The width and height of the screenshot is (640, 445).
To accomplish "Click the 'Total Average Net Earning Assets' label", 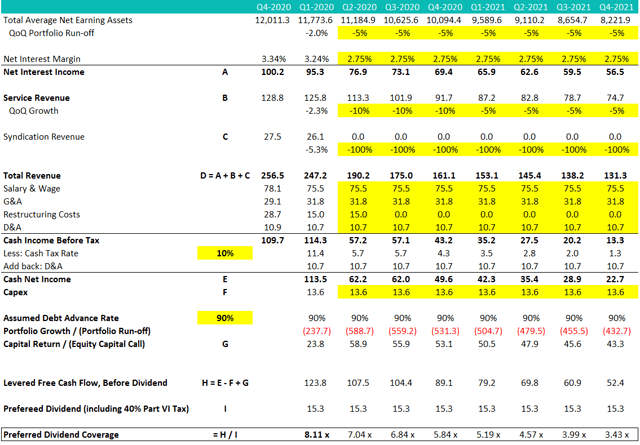I will [x=68, y=20].
